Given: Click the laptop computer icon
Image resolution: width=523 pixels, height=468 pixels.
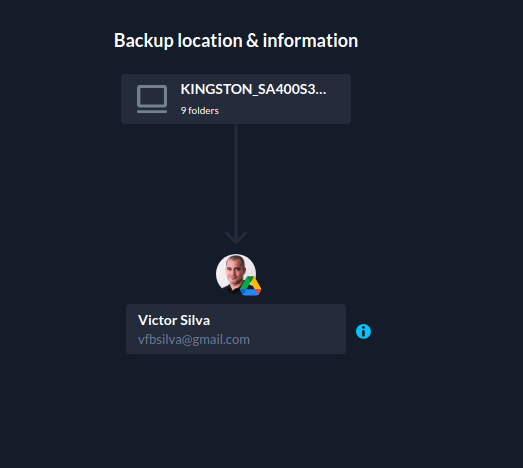Looking at the screenshot, I should point(152,99).
